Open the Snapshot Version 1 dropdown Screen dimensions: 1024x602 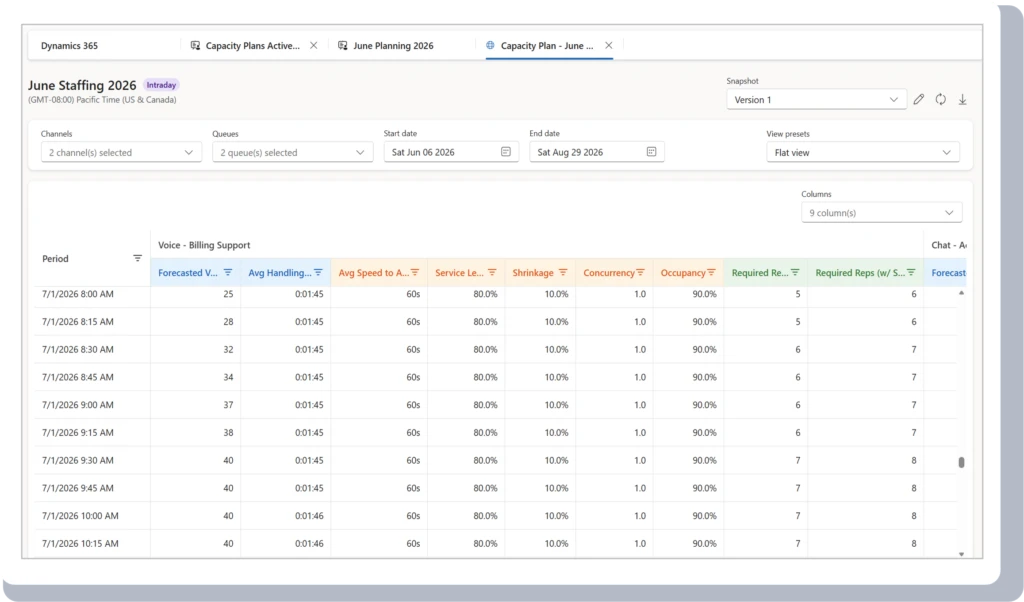tap(816, 99)
